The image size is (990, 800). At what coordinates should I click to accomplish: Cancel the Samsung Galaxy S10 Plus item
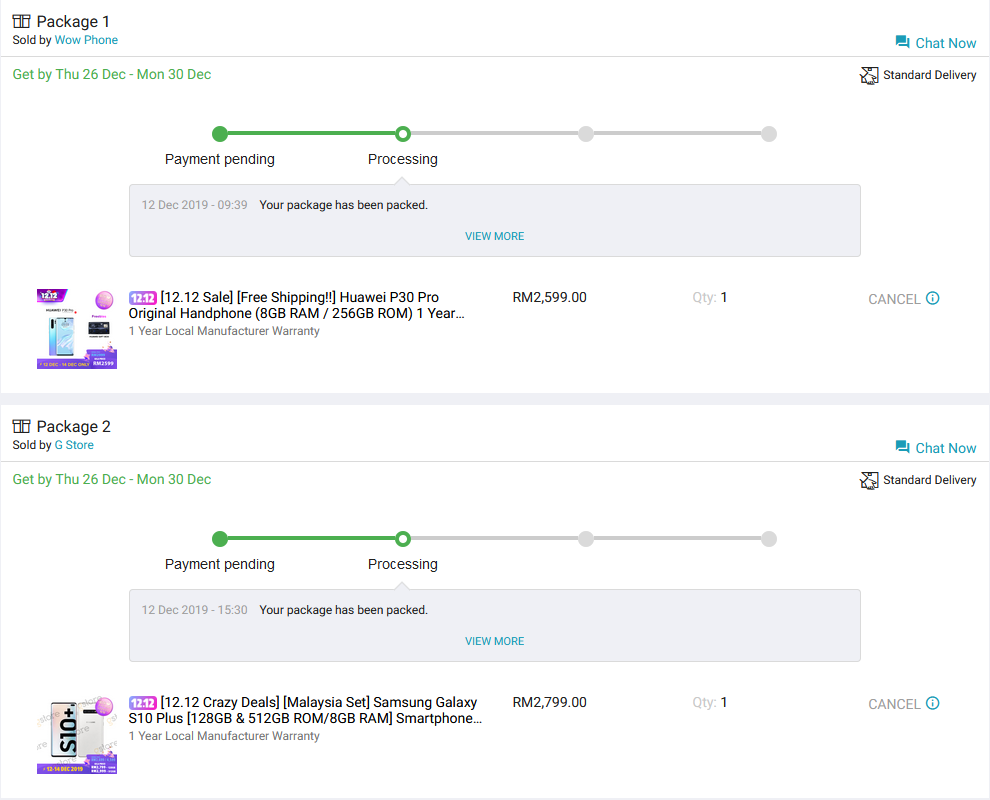[x=894, y=705]
